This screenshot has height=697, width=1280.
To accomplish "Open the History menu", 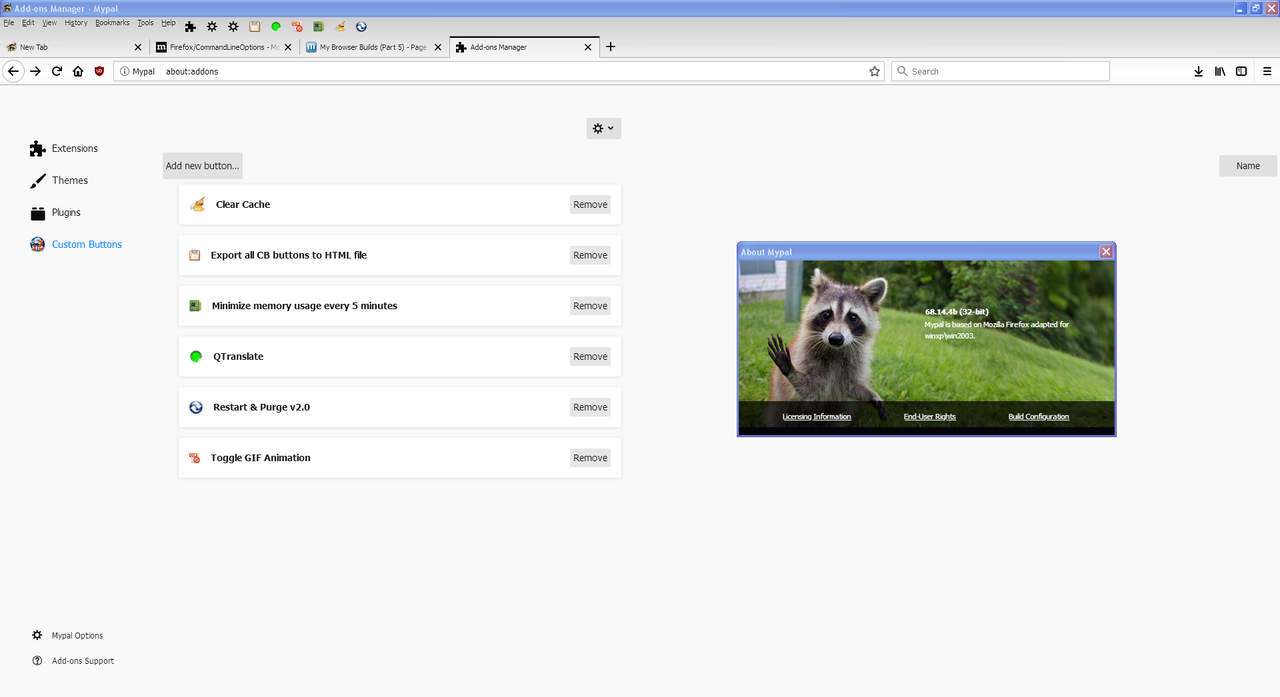I will (76, 22).
